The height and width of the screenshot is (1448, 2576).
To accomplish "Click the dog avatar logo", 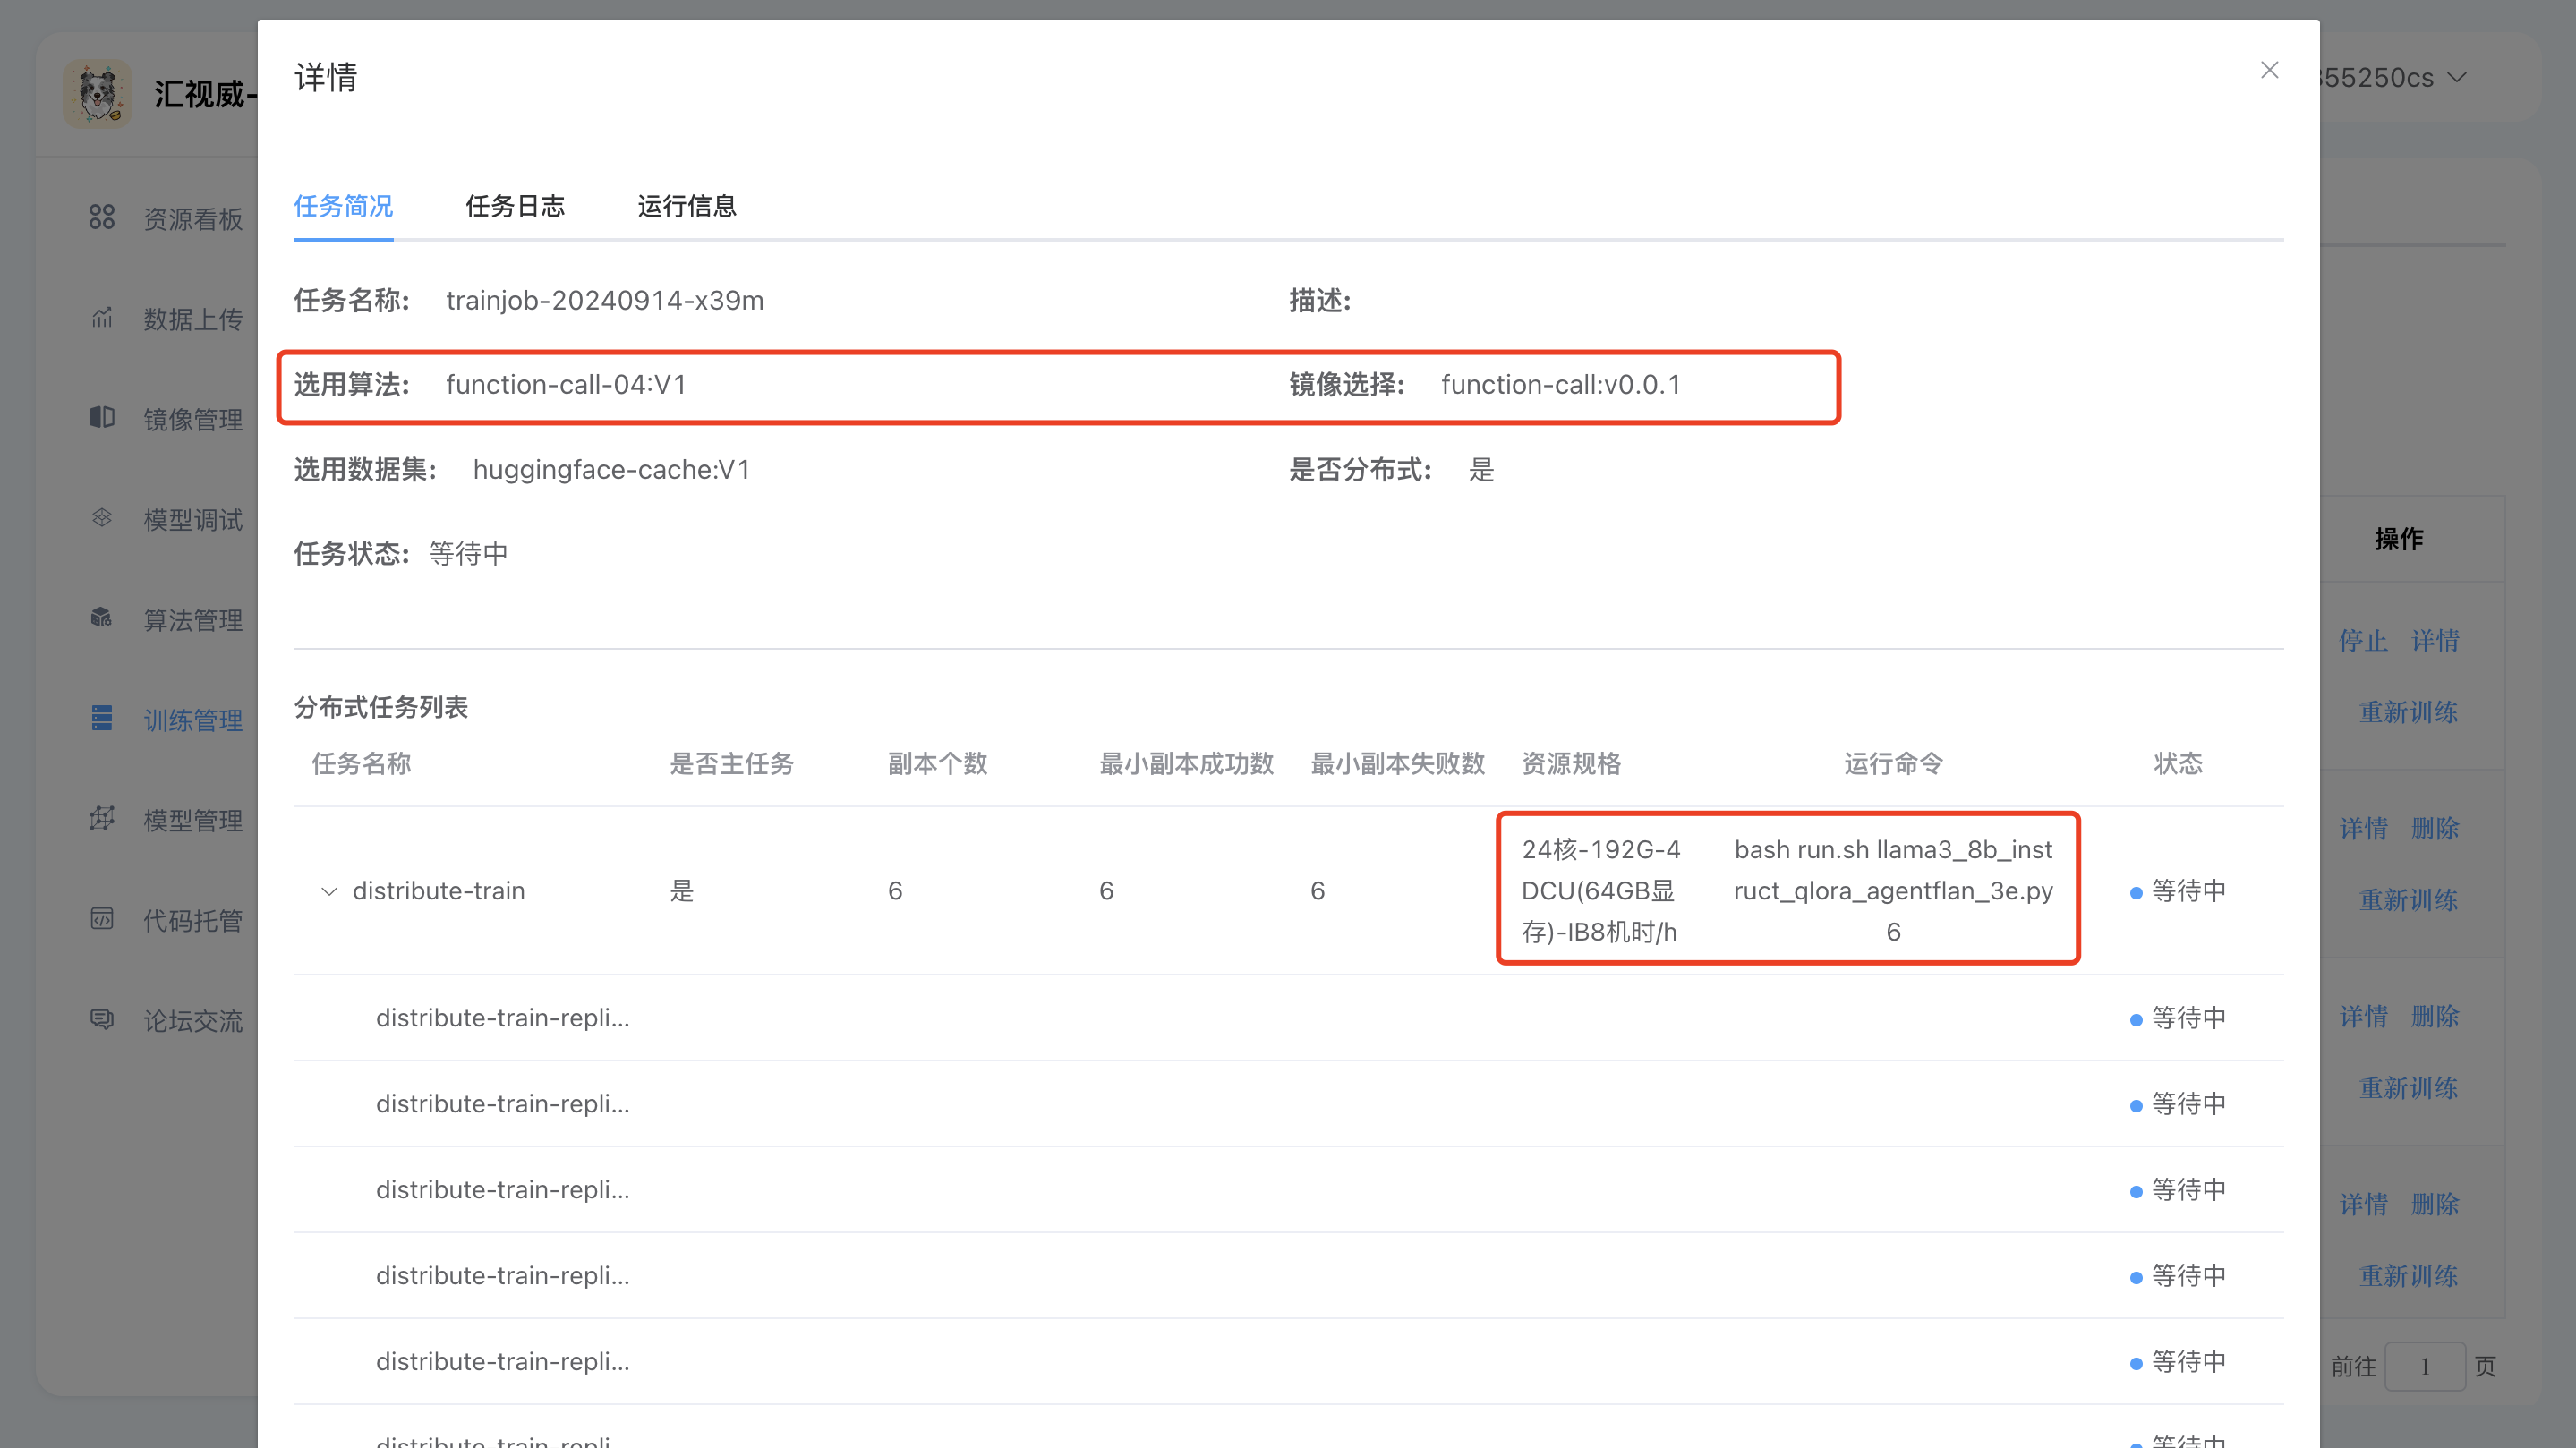I will point(98,94).
